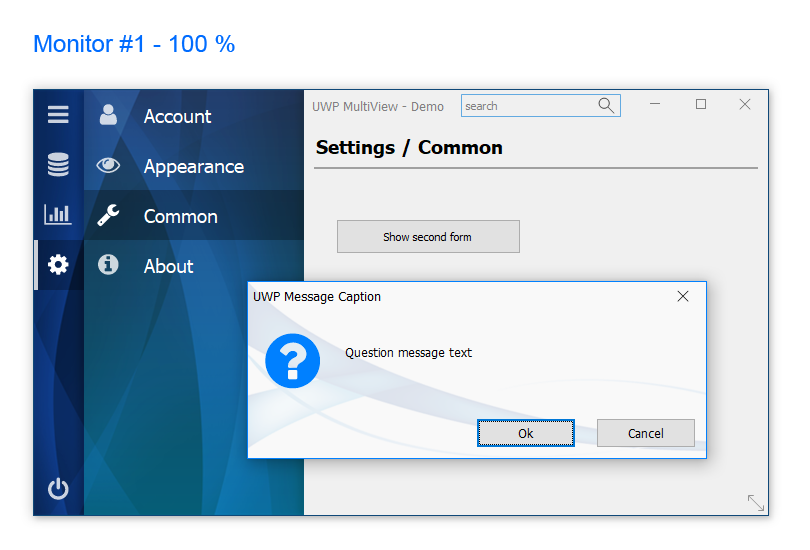810x550 pixels.
Task: Open the Account menu item
Action: click(194, 115)
